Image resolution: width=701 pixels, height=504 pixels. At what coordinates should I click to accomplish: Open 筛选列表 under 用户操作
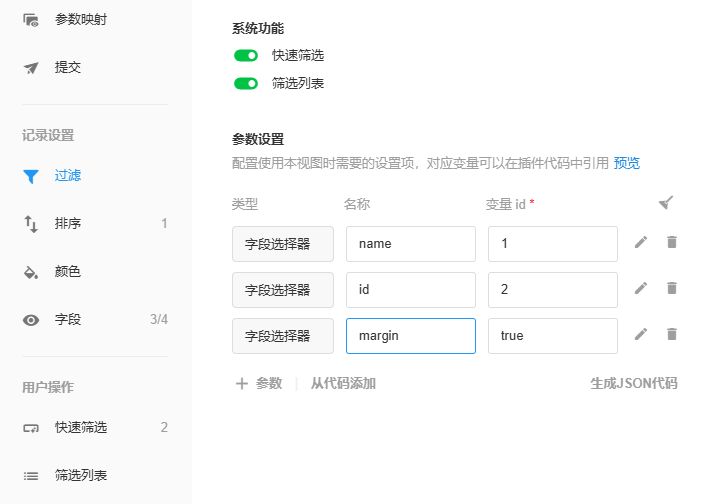pos(80,475)
